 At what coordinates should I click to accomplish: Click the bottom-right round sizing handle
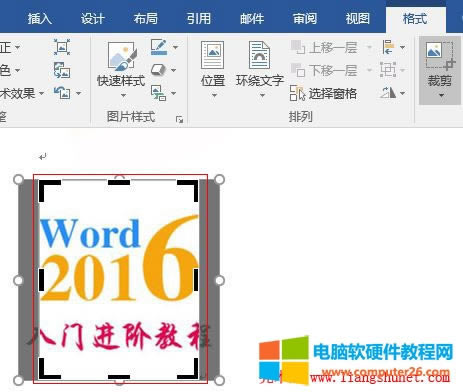coord(219,380)
